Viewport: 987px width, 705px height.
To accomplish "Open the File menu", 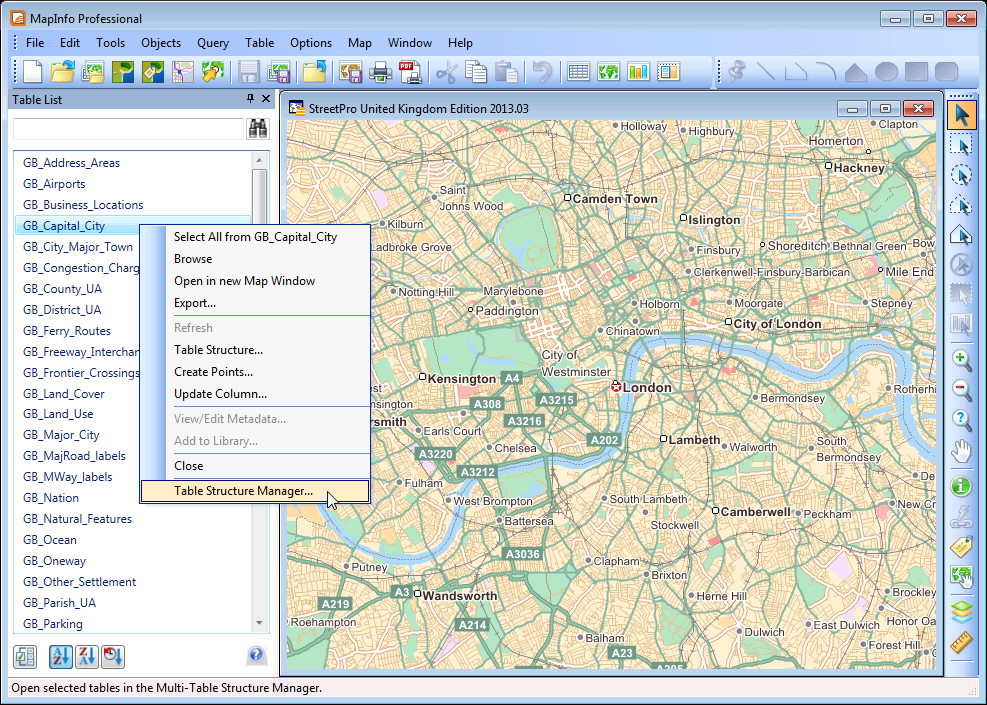I will 35,43.
